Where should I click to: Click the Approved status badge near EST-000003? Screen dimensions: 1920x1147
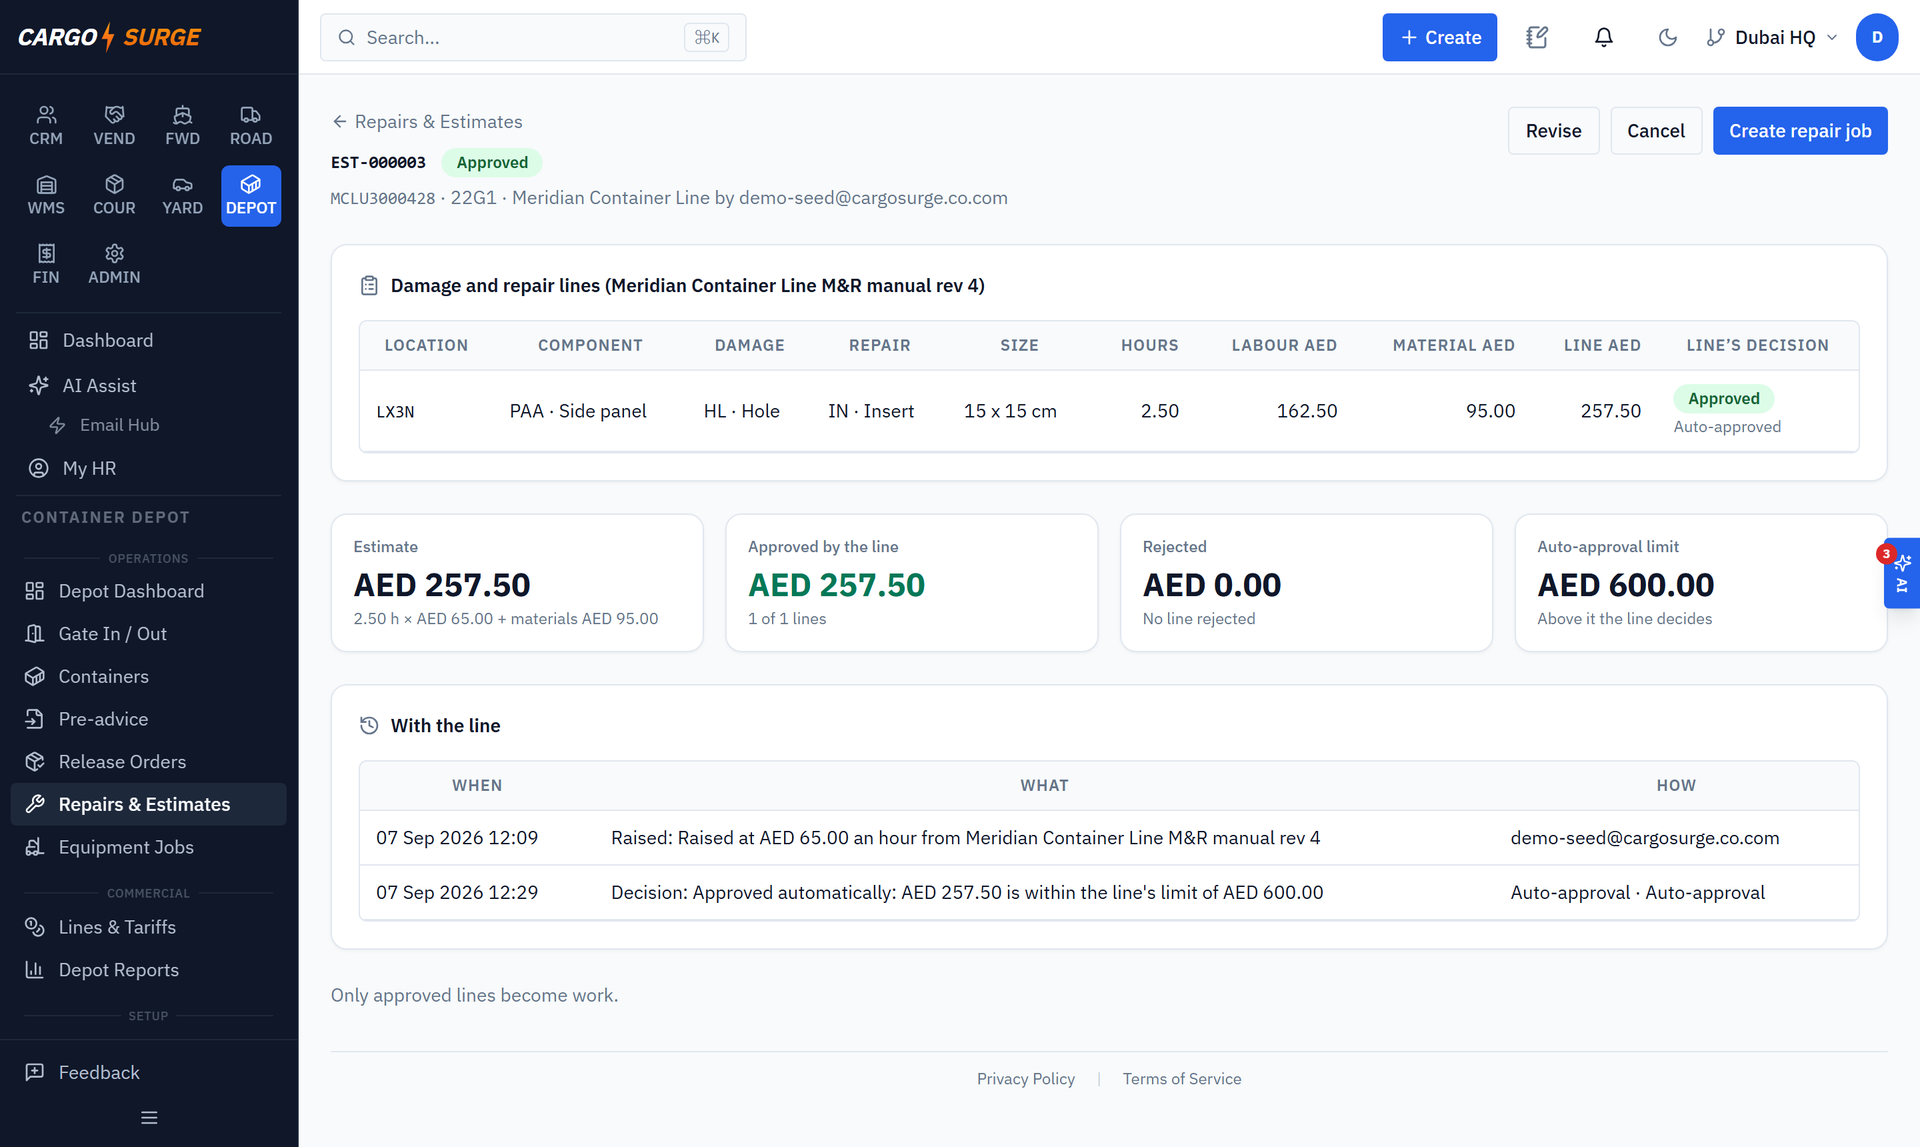click(492, 162)
